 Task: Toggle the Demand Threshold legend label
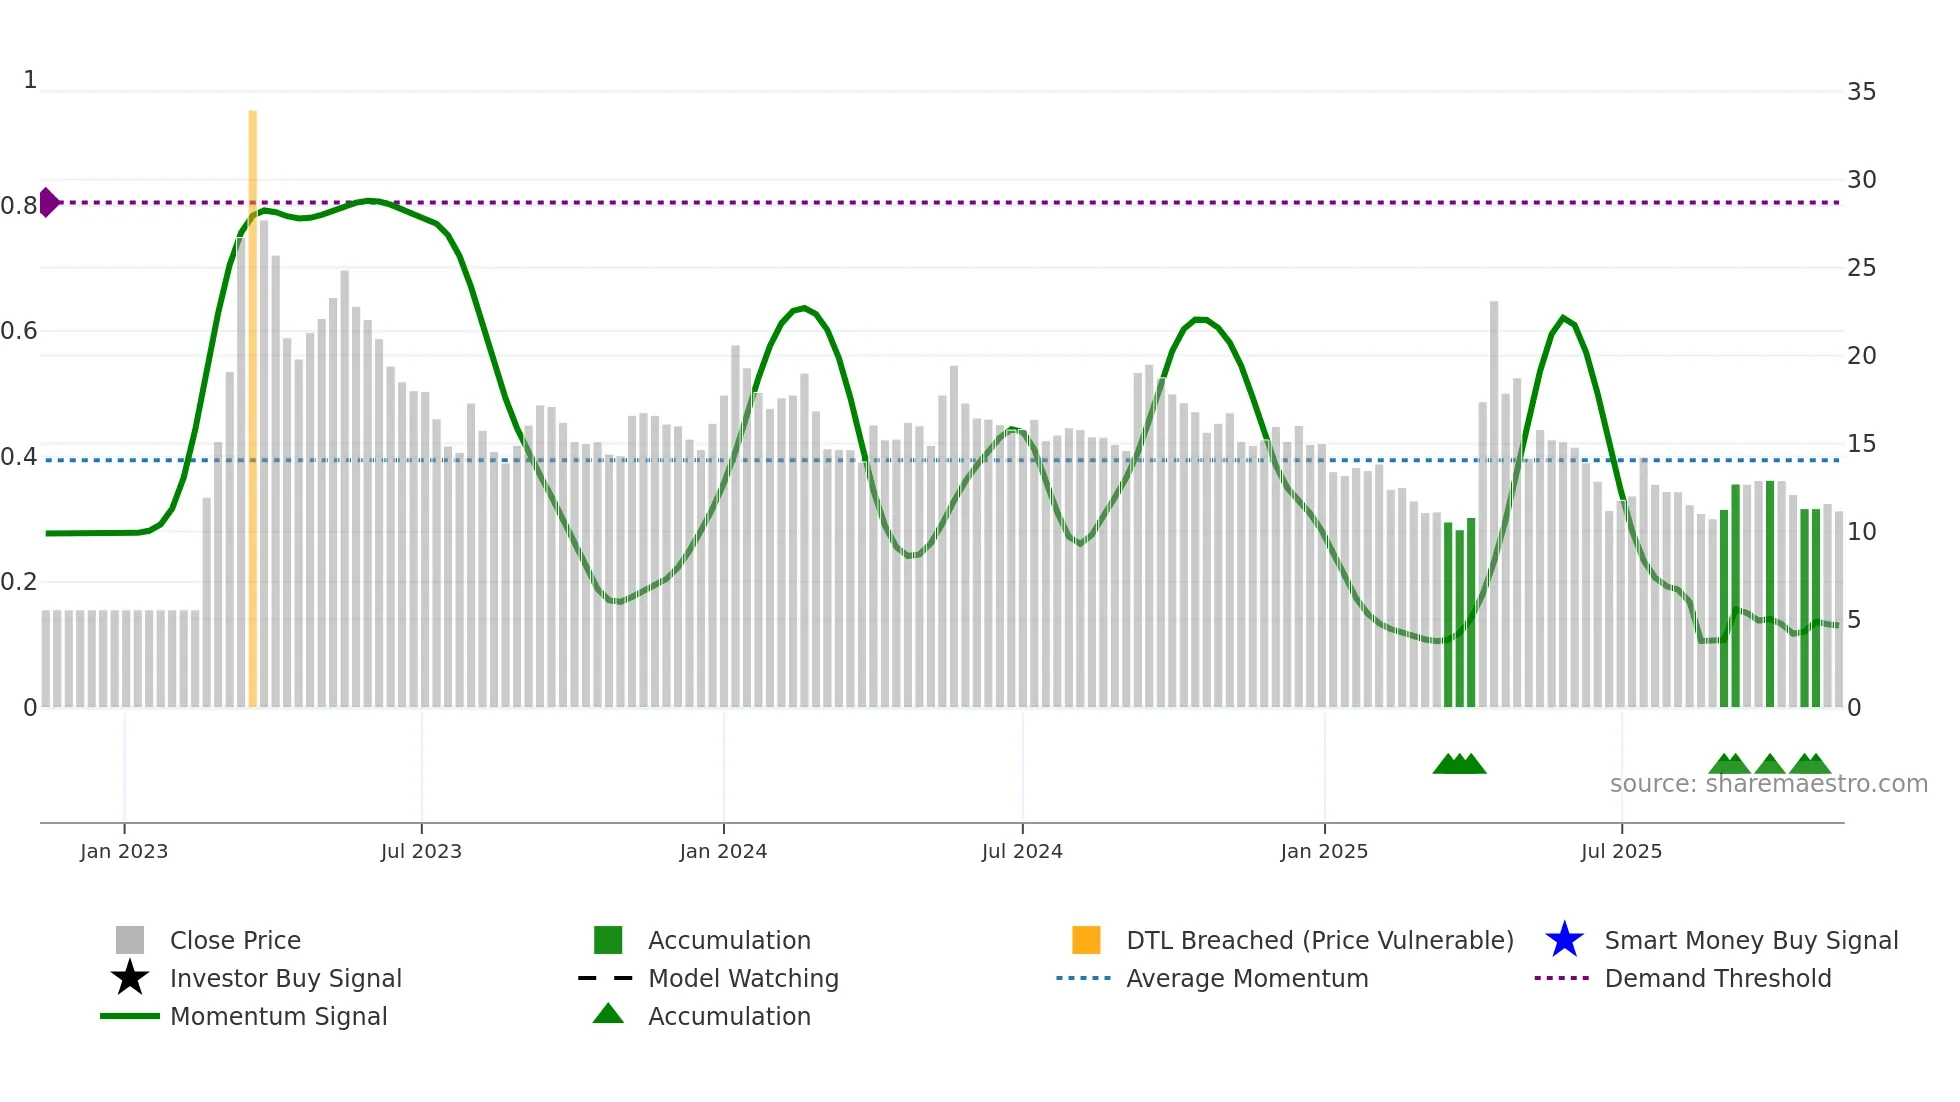point(1717,978)
